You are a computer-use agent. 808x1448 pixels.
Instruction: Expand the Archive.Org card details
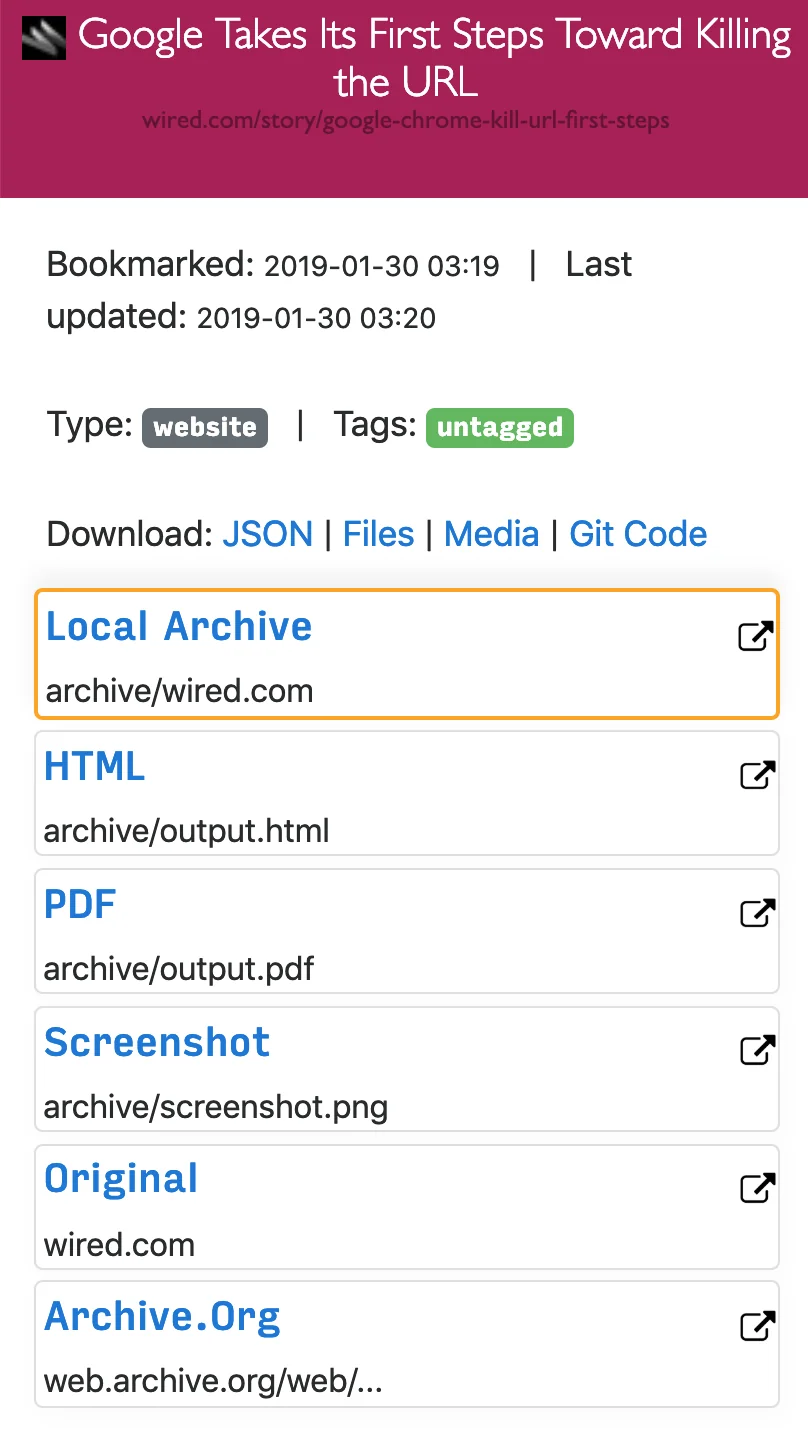click(162, 1316)
